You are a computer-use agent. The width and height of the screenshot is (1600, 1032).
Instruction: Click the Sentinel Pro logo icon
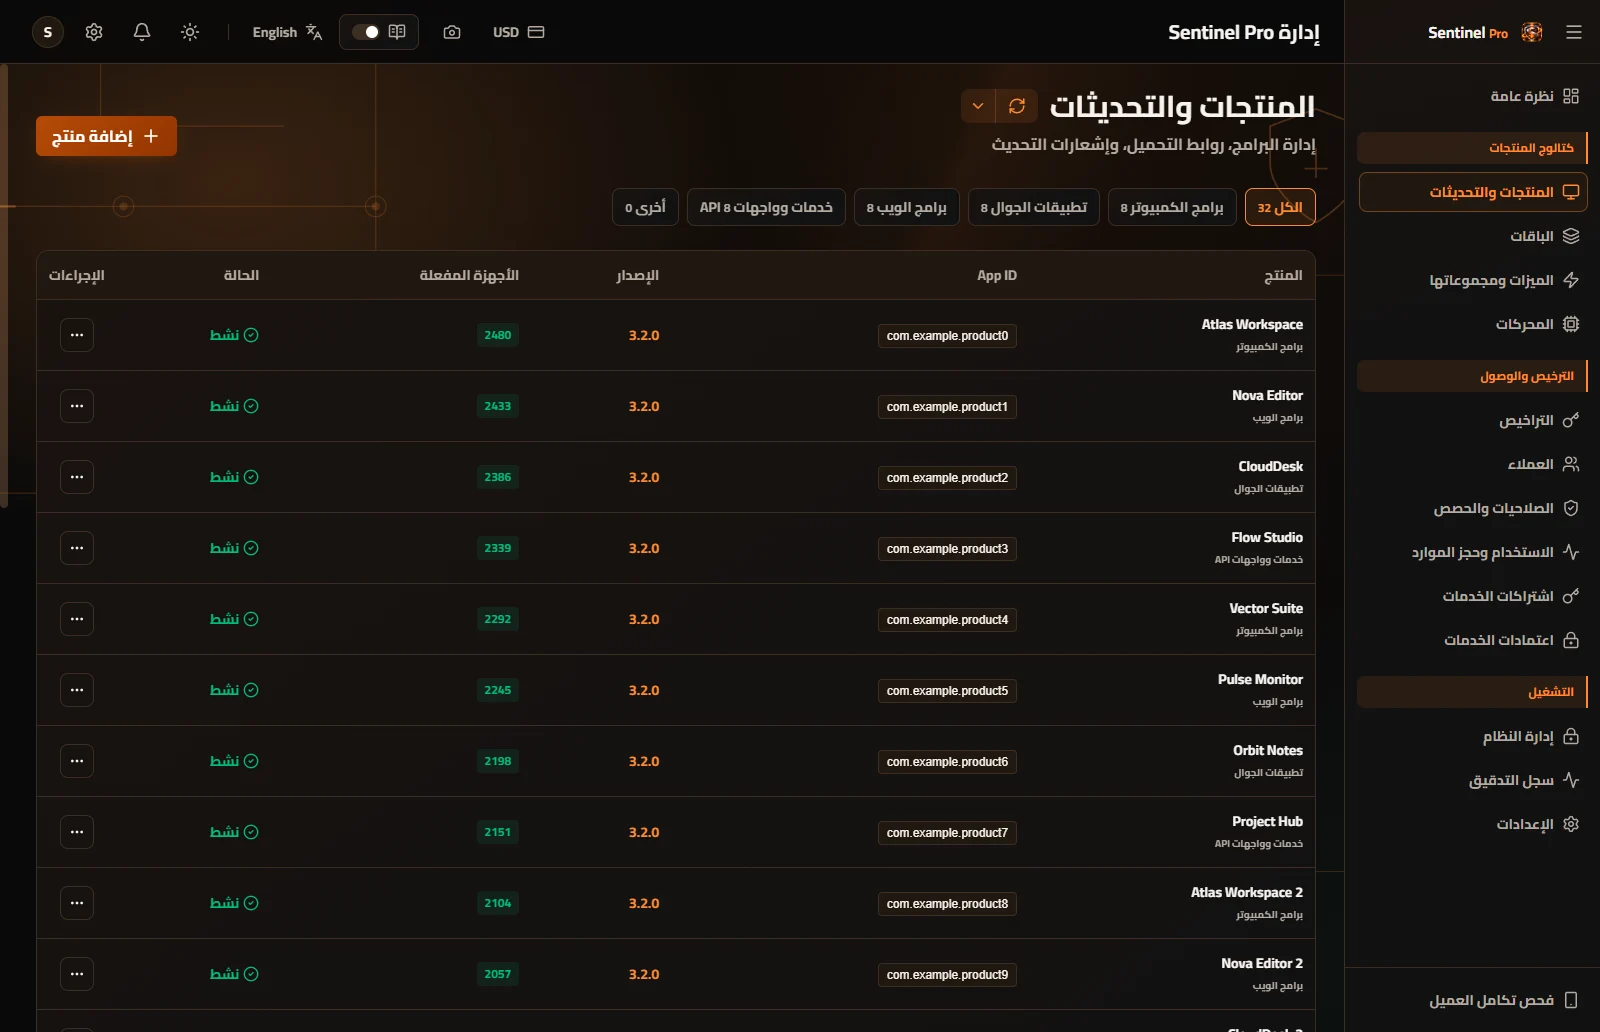tap(1532, 32)
